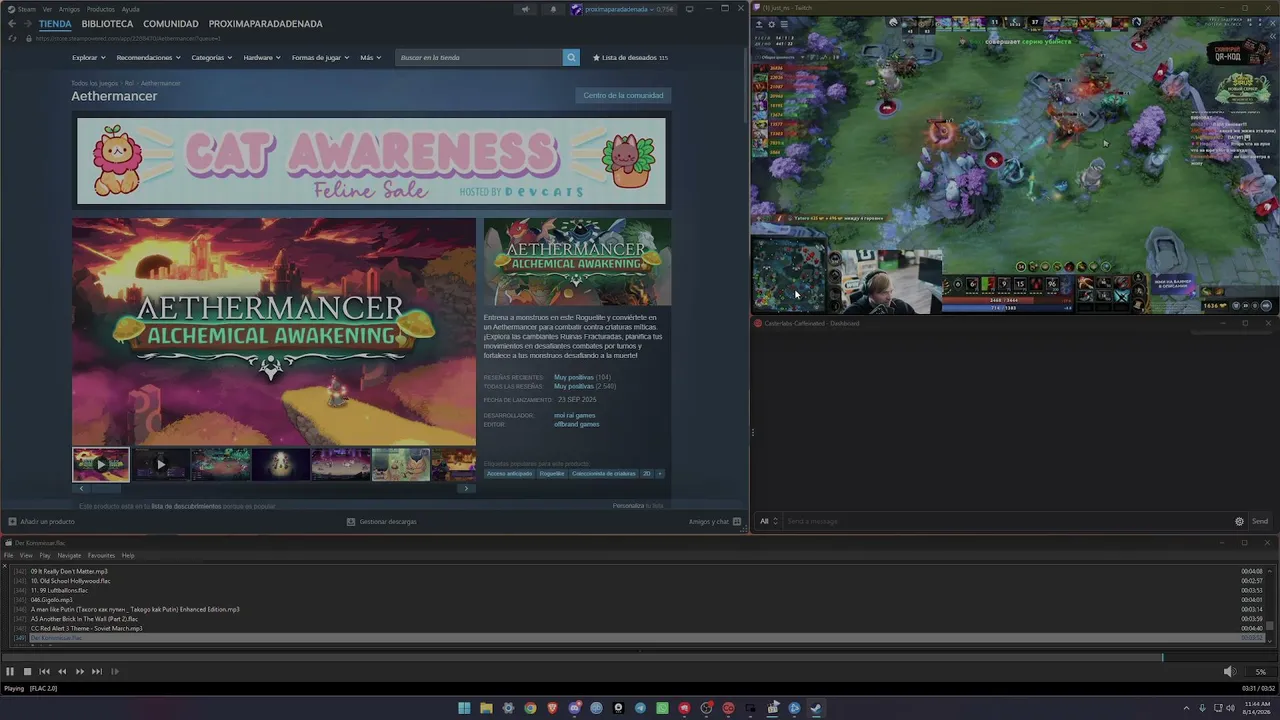1280x720 pixels.
Task: Open the media player File menu
Action: (9, 556)
